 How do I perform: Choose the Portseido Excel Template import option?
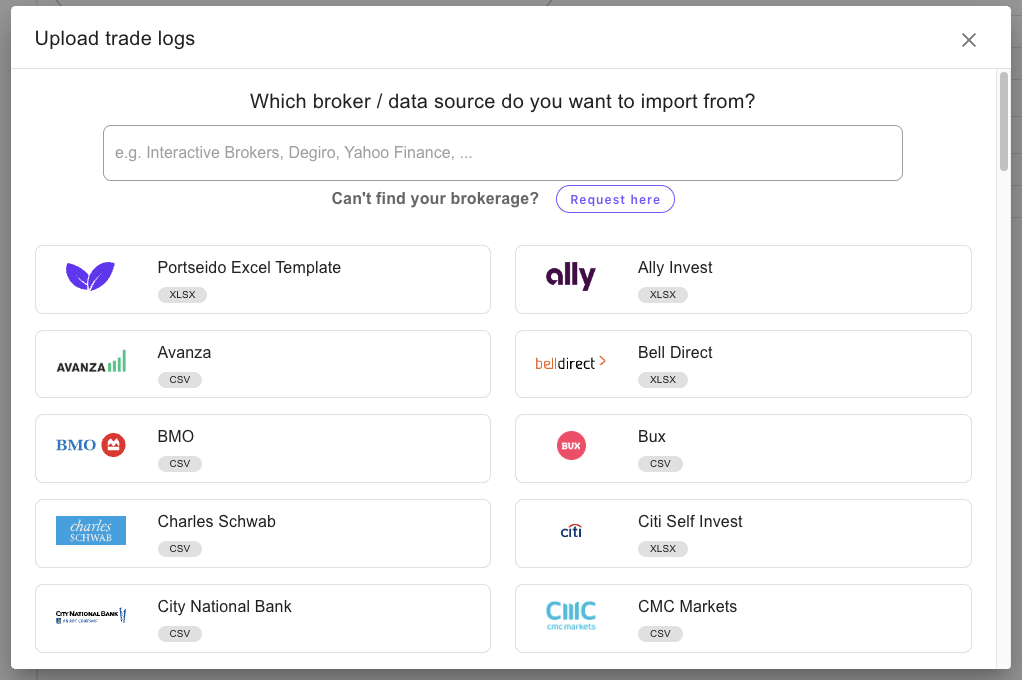pos(262,280)
